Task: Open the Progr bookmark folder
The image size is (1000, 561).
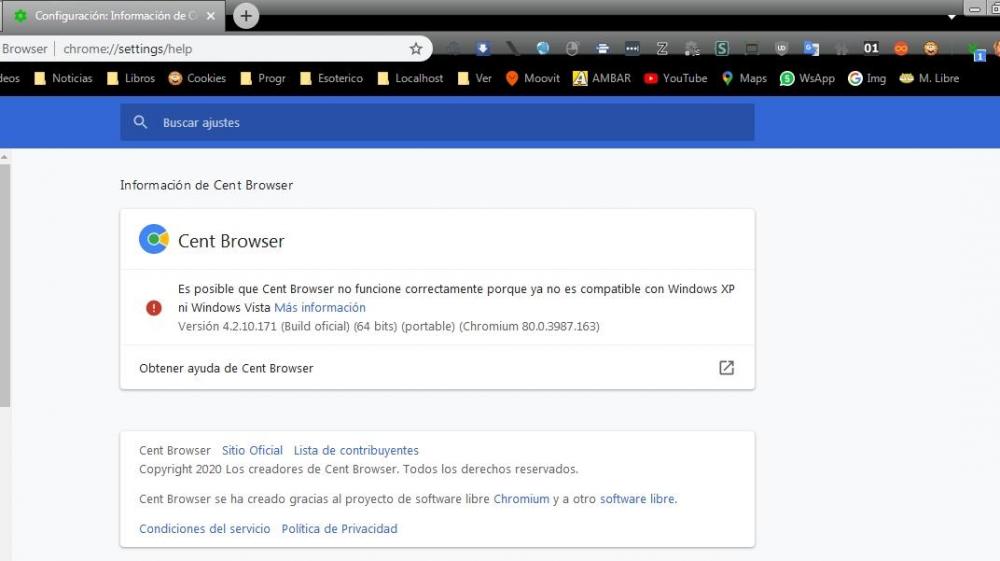Action: (x=263, y=78)
